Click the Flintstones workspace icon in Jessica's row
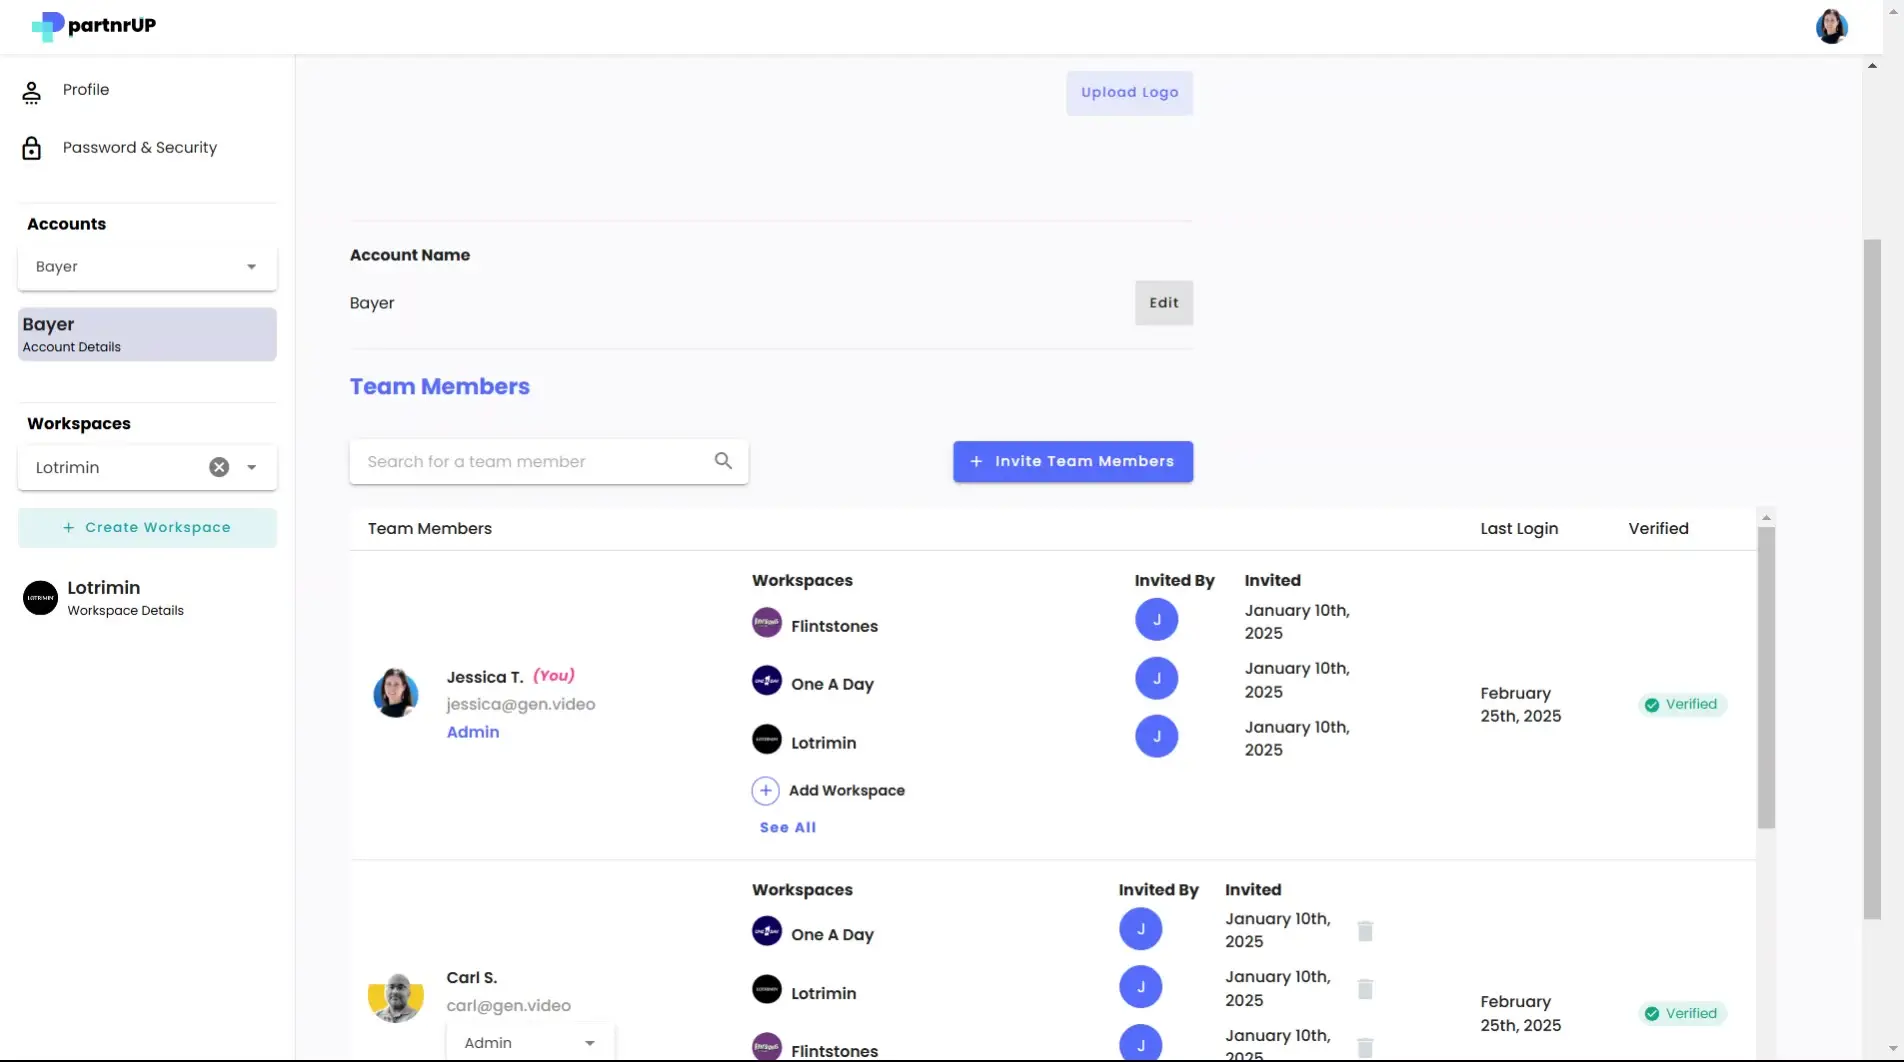The height and width of the screenshot is (1062, 1904). point(765,621)
